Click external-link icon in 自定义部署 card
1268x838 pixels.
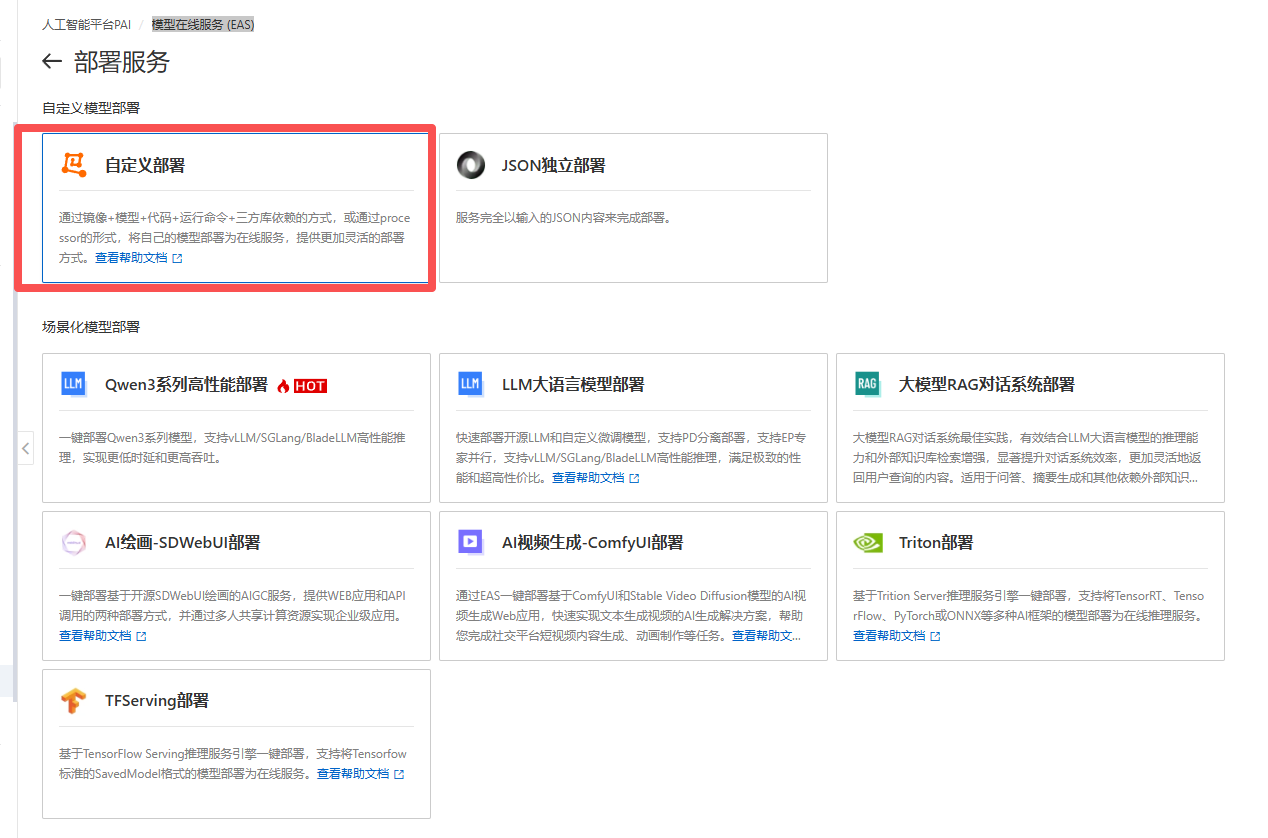(x=177, y=258)
